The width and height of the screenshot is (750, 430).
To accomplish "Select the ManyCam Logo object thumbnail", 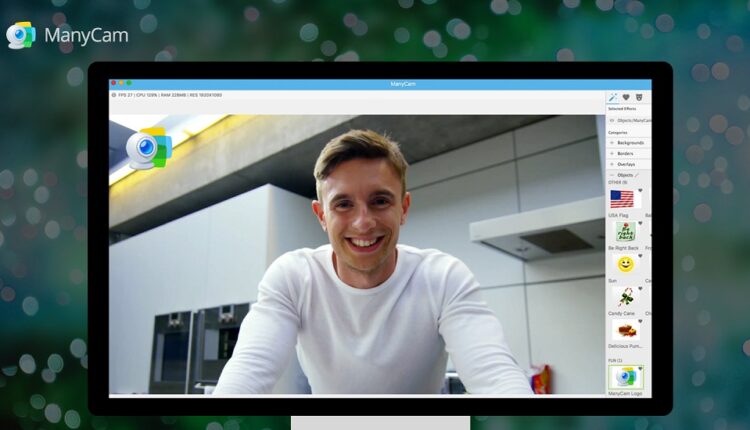I will tap(626, 377).
